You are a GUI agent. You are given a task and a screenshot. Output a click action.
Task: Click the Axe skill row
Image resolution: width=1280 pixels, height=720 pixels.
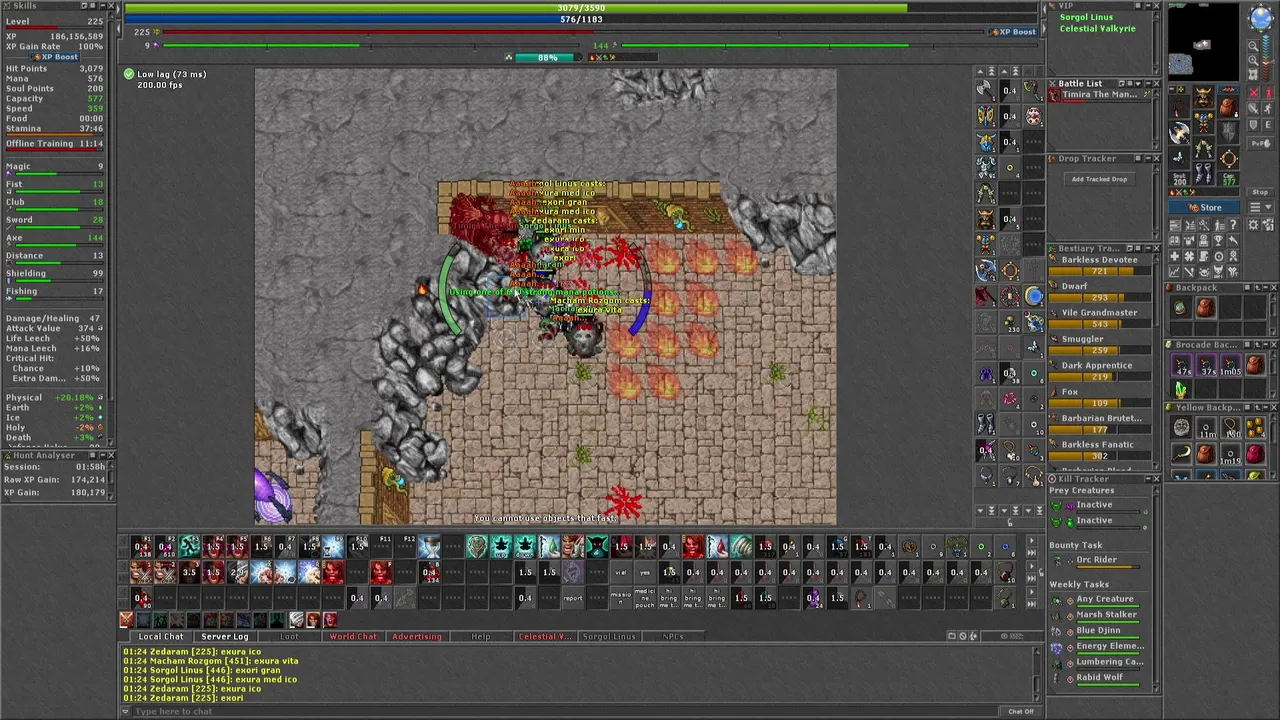click(55, 239)
